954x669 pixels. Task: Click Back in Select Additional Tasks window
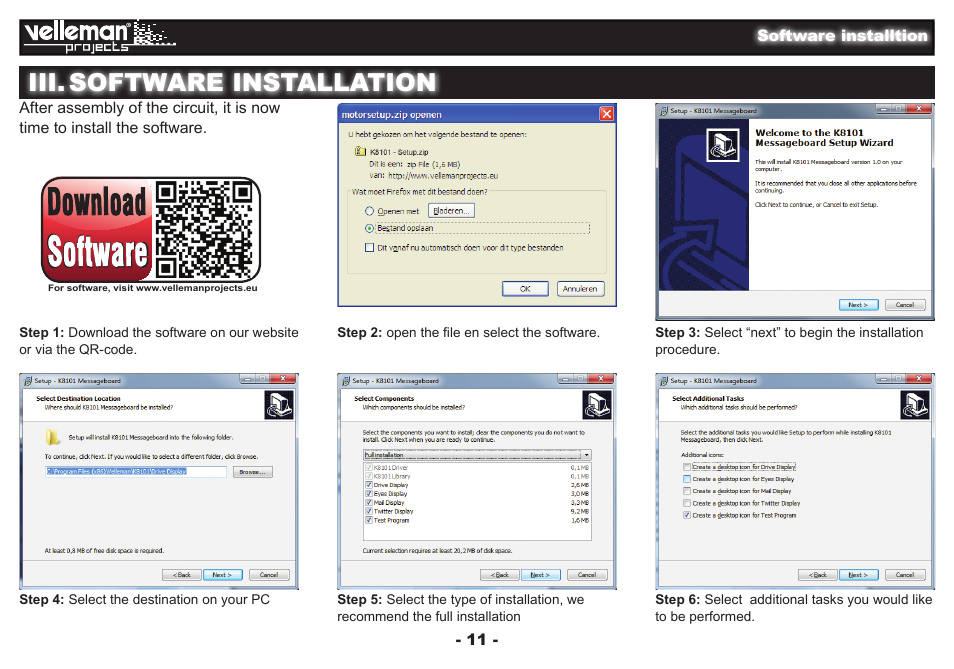tap(818, 575)
